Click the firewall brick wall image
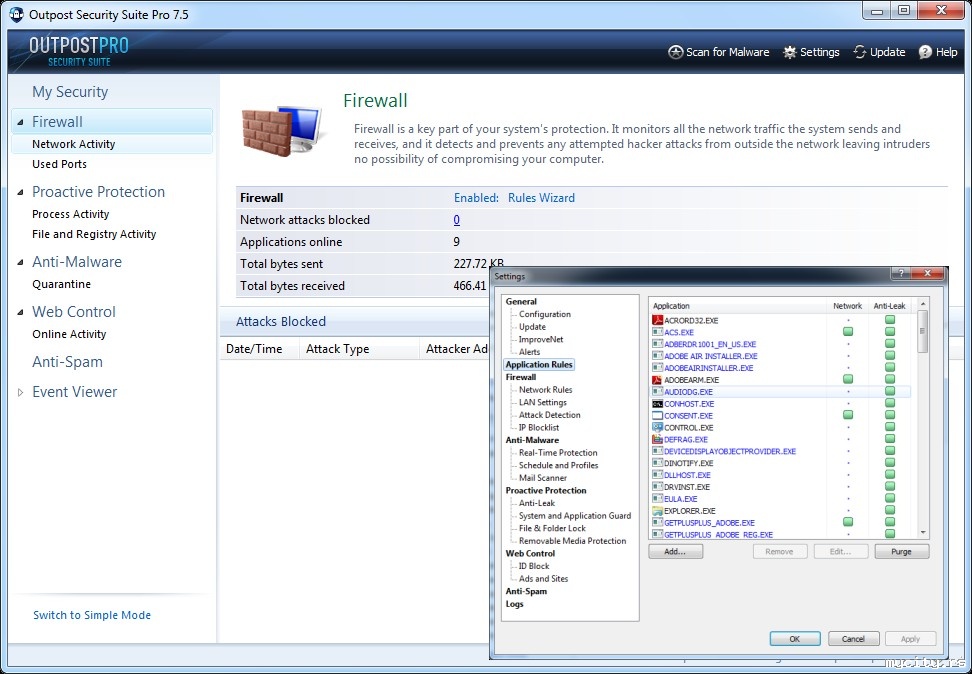Image resolution: width=972 pixels, height=674 pixels. [282, 131]
